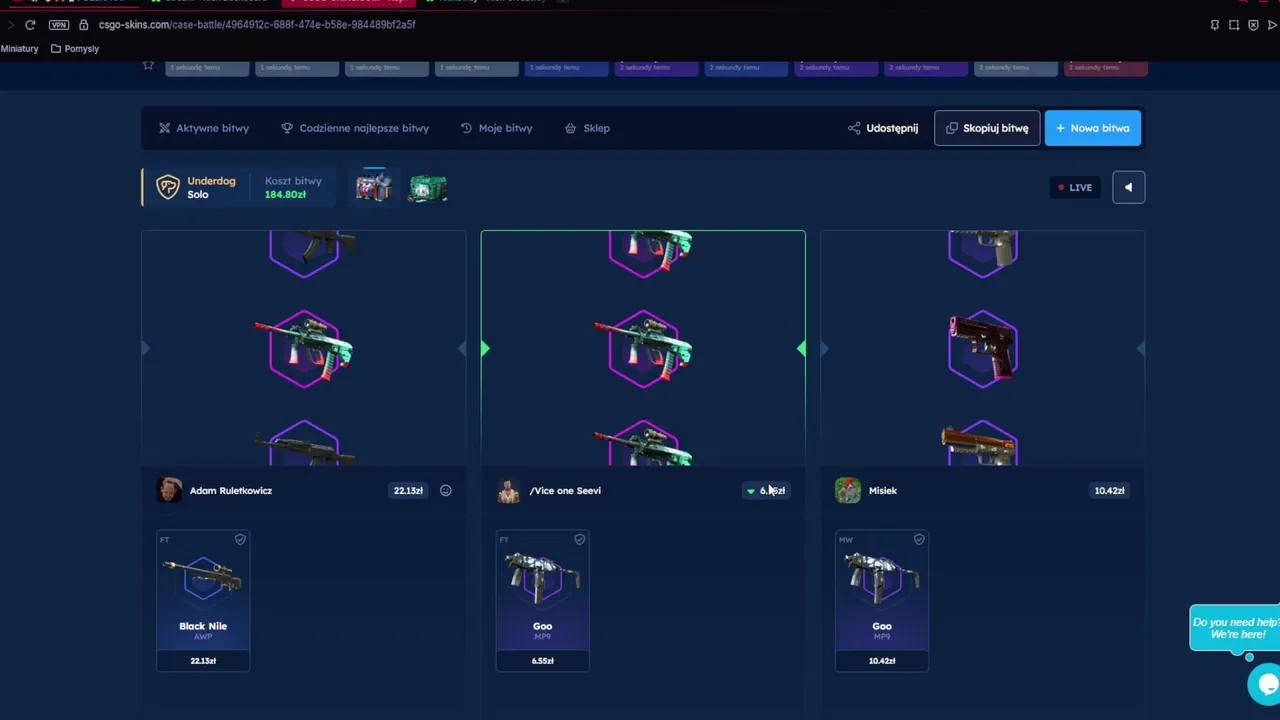1280x720 pixels.
Task: Click the history clock icon in Moje bitwy
Action: pyautogui.click(x=466, y=128)
